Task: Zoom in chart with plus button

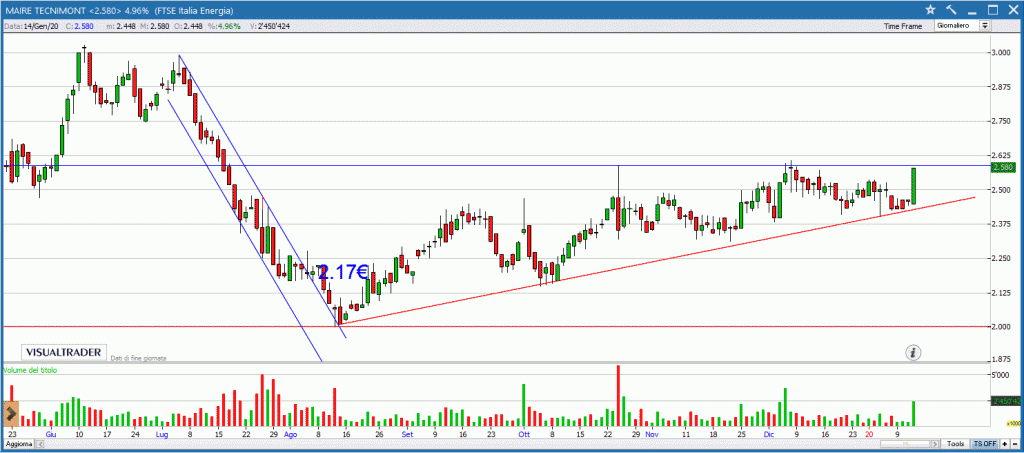Action: [1005, 443]
